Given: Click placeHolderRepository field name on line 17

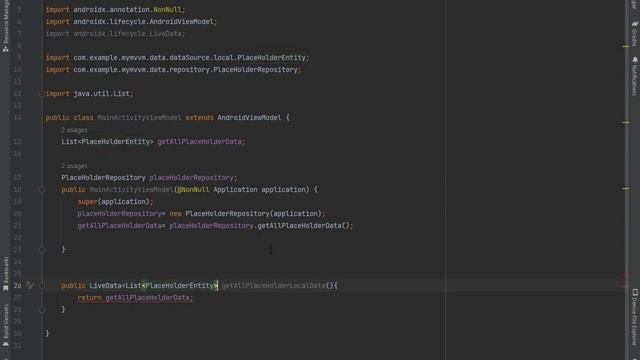Looking at the screenshot, I should (x=191, y=178).
